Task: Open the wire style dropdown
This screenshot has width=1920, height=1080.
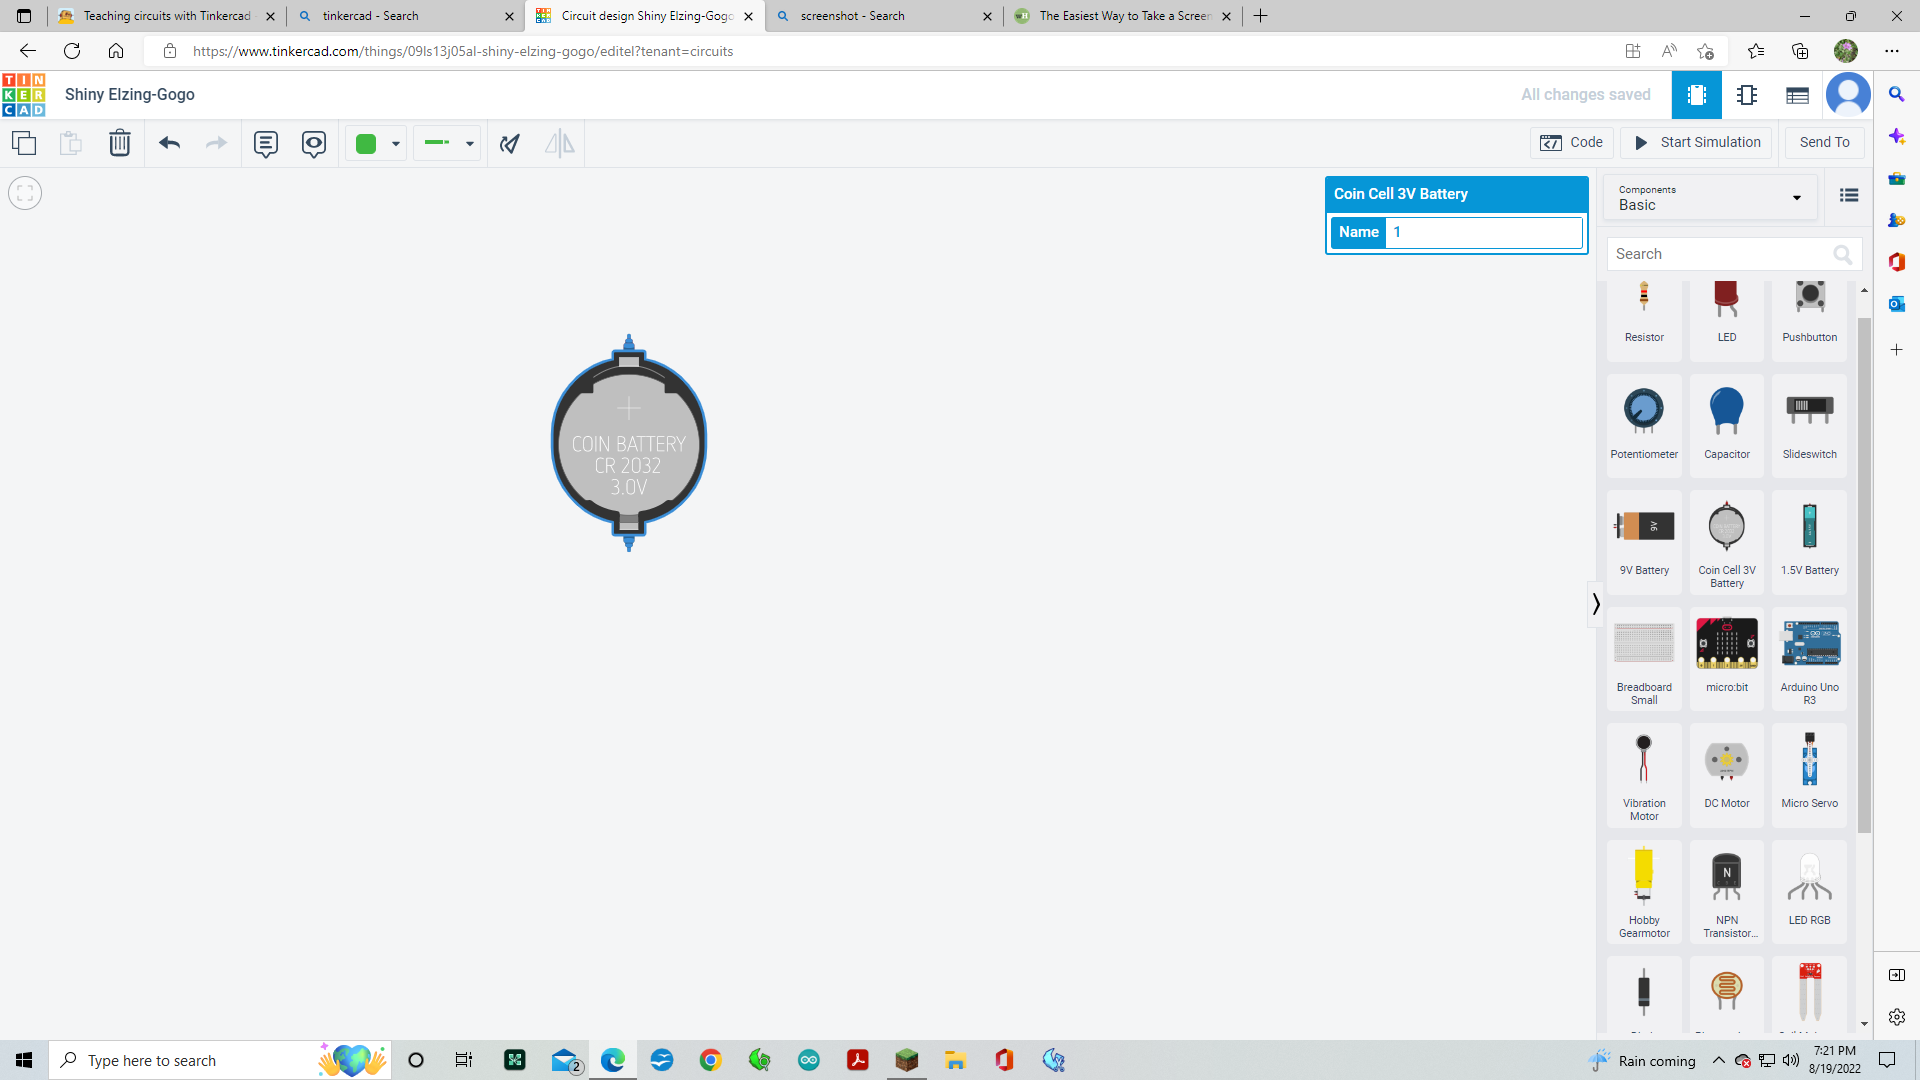Action: pyautogui.click(x=468, y=143)
